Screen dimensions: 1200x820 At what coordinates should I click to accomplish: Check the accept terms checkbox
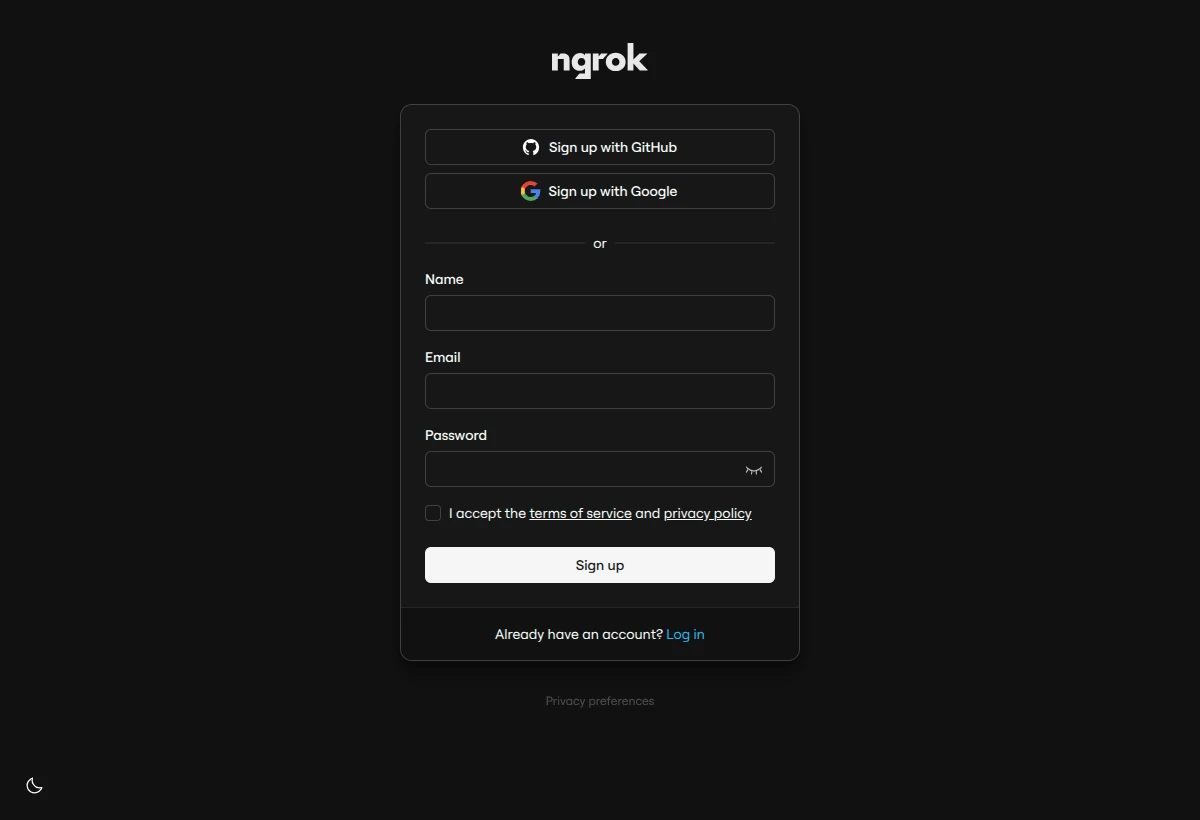tap(433, 513)
